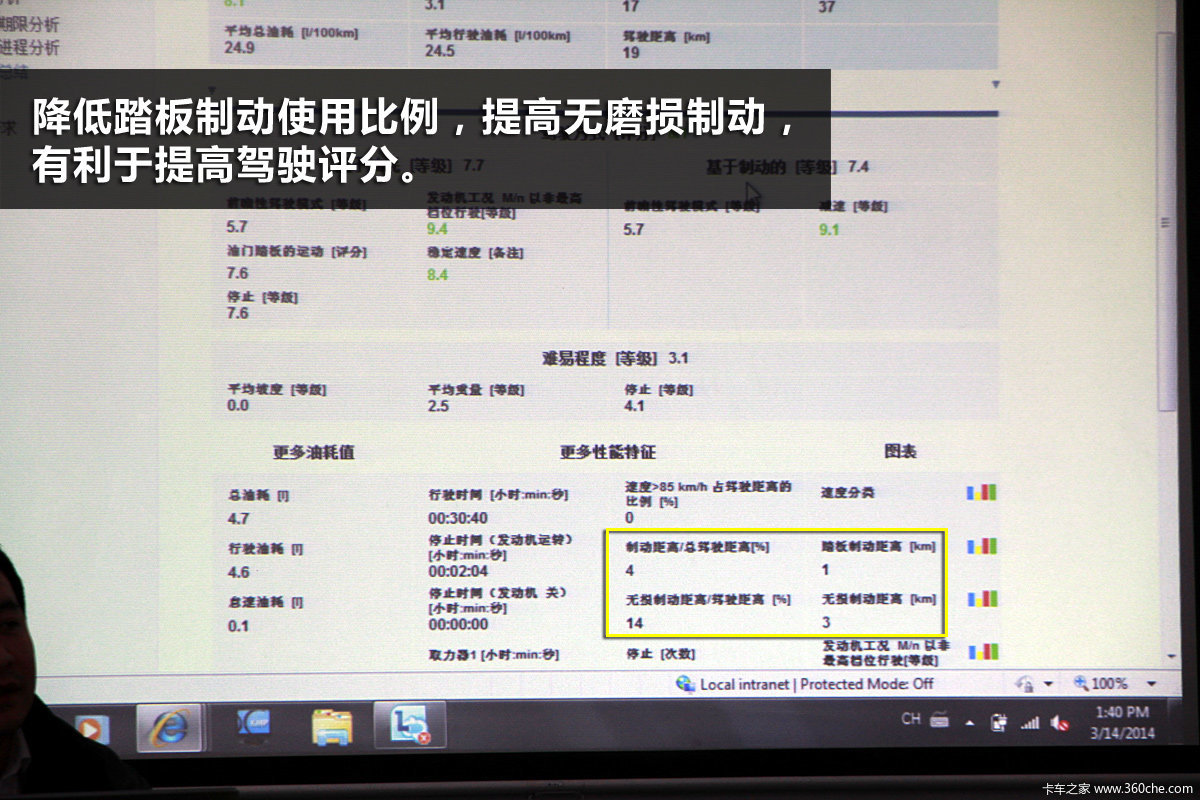
Task: Click the speed >85 km/h percentage label
Action: [708, 492]
